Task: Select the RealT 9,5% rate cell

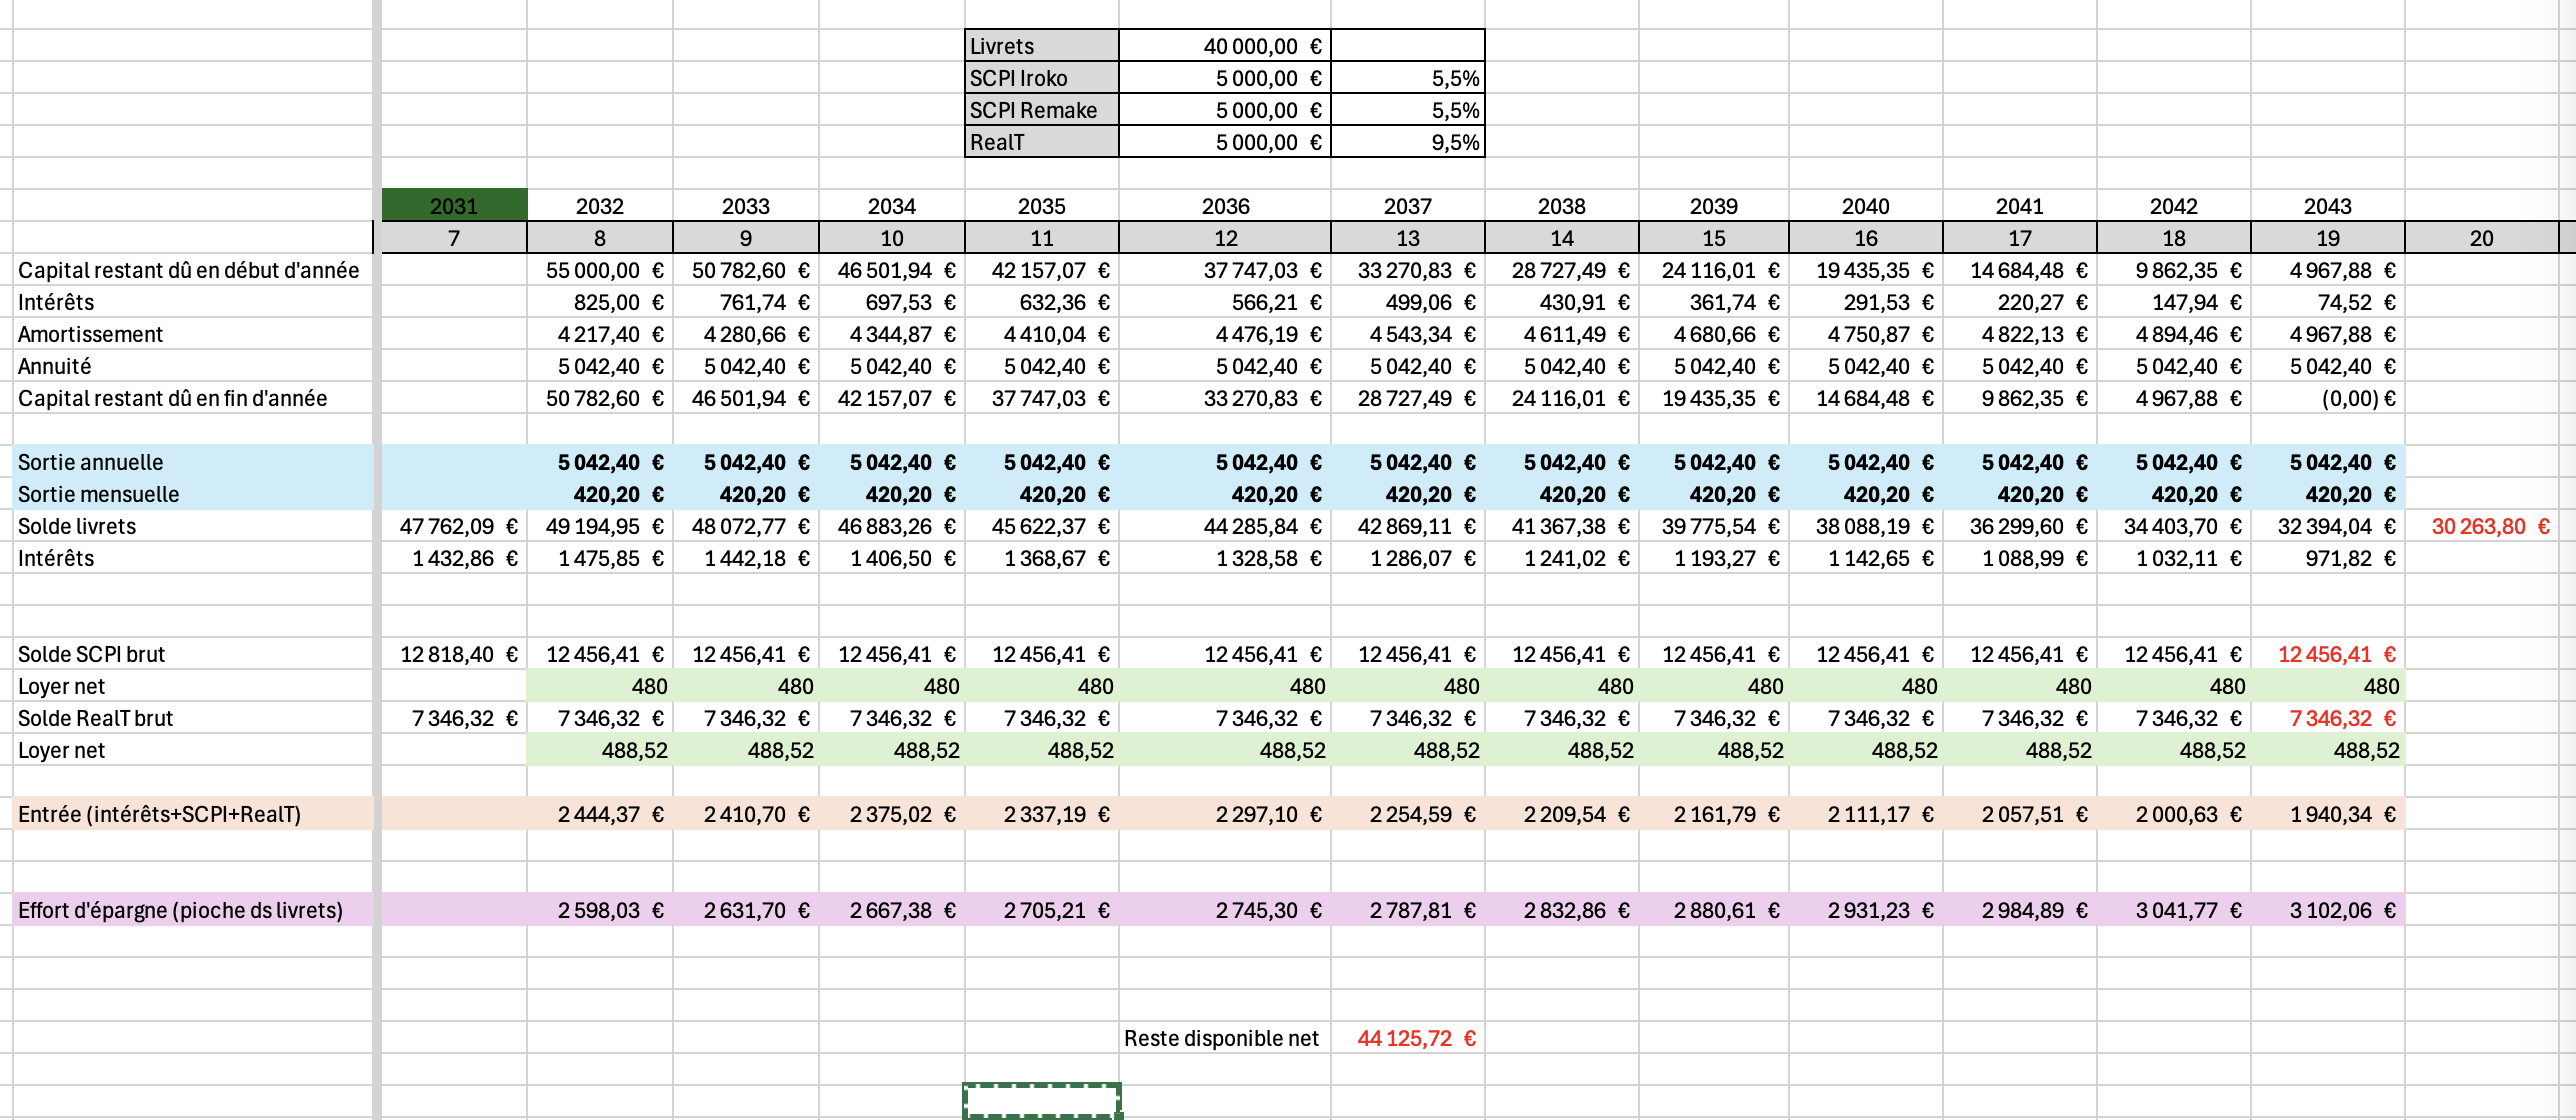Action: 1408,142
